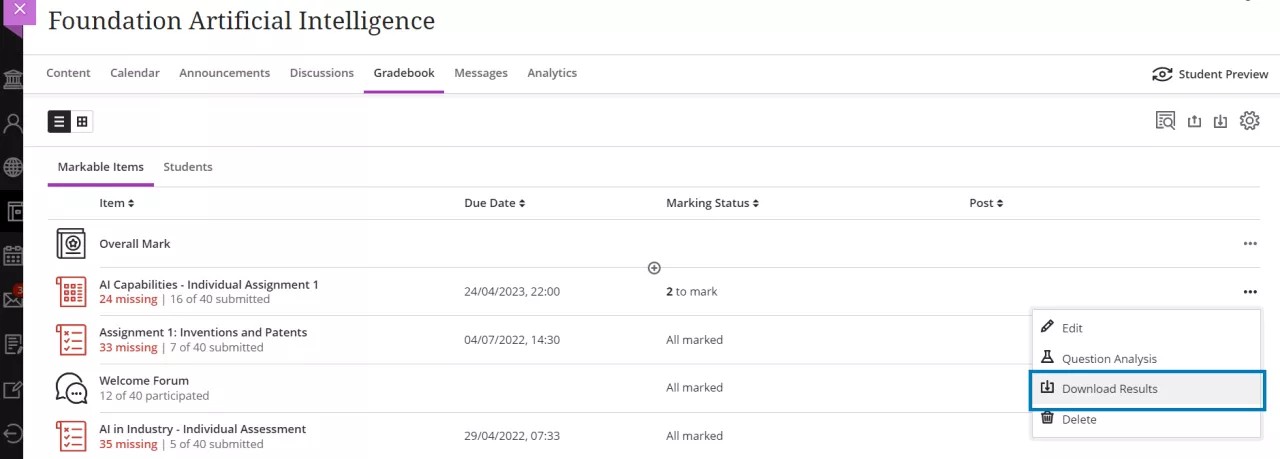The height and width of the screenshot is (459, 1280).
Task: Click the add item plus circle icon
Action: click(654, 268)
